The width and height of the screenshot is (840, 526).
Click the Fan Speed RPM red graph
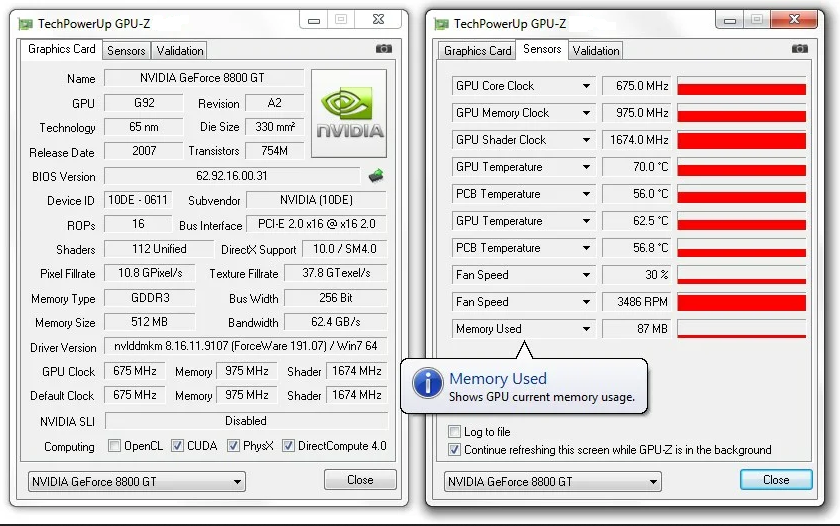click(x=741, y=302)
